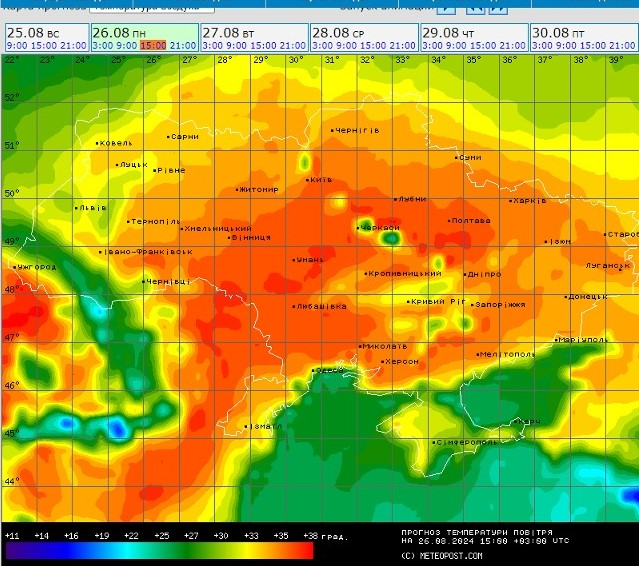Image resolution: width=639 pixels, height=566 pixels.
Task: Start the forecast animation play button
Action: tap(447, 7)
